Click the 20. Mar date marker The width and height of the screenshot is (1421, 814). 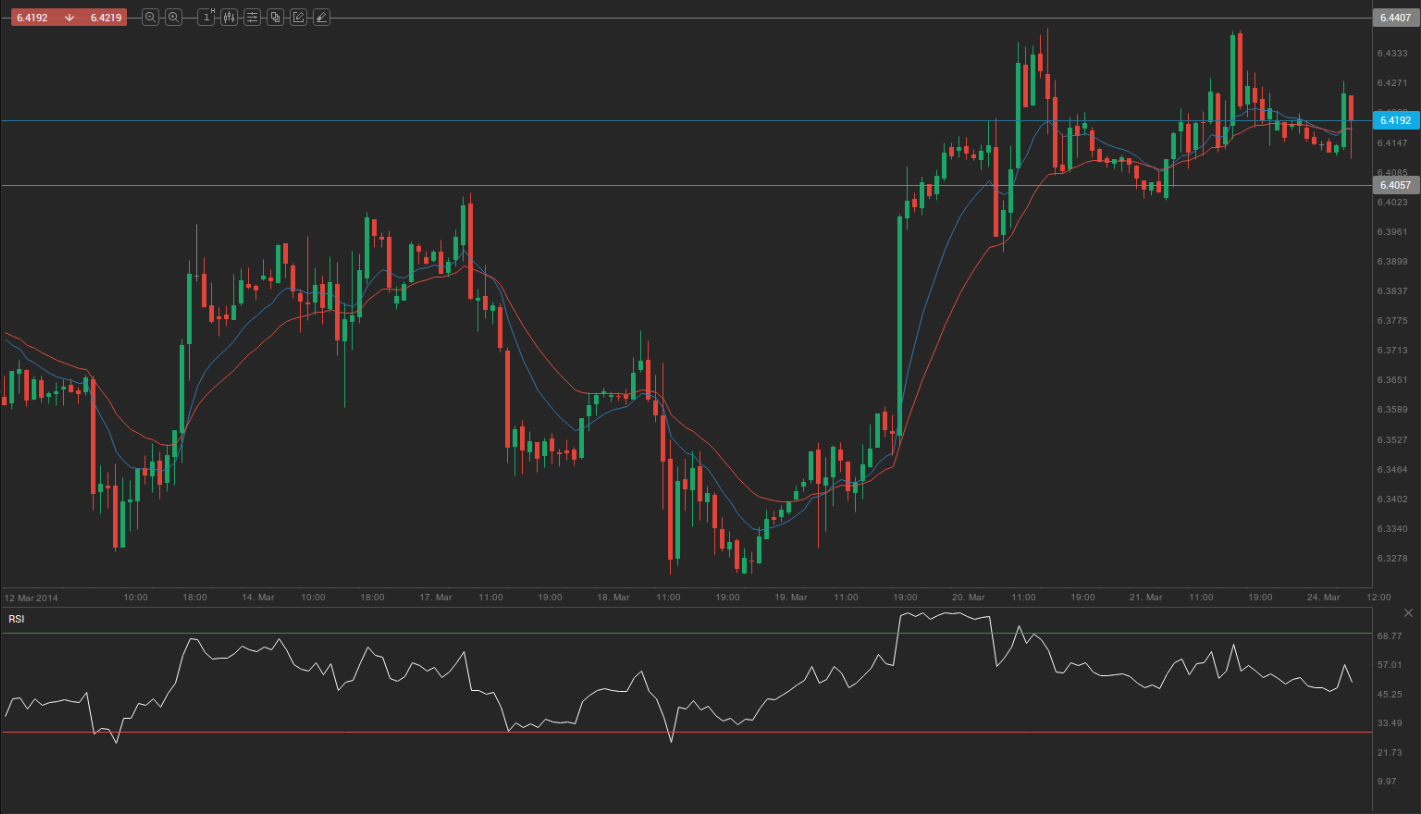pyautogui.click(x=968, y=597)
